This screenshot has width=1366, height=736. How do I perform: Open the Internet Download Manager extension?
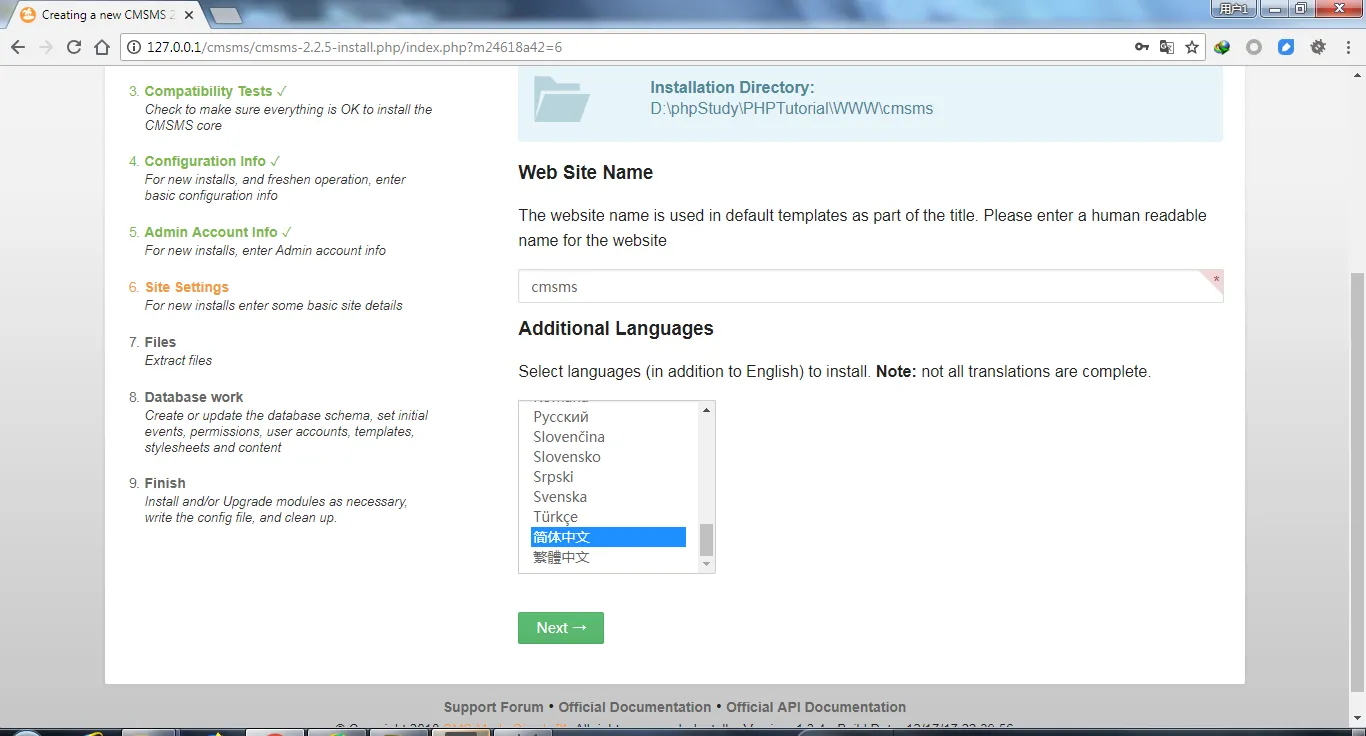click(x=1222, y=47)
